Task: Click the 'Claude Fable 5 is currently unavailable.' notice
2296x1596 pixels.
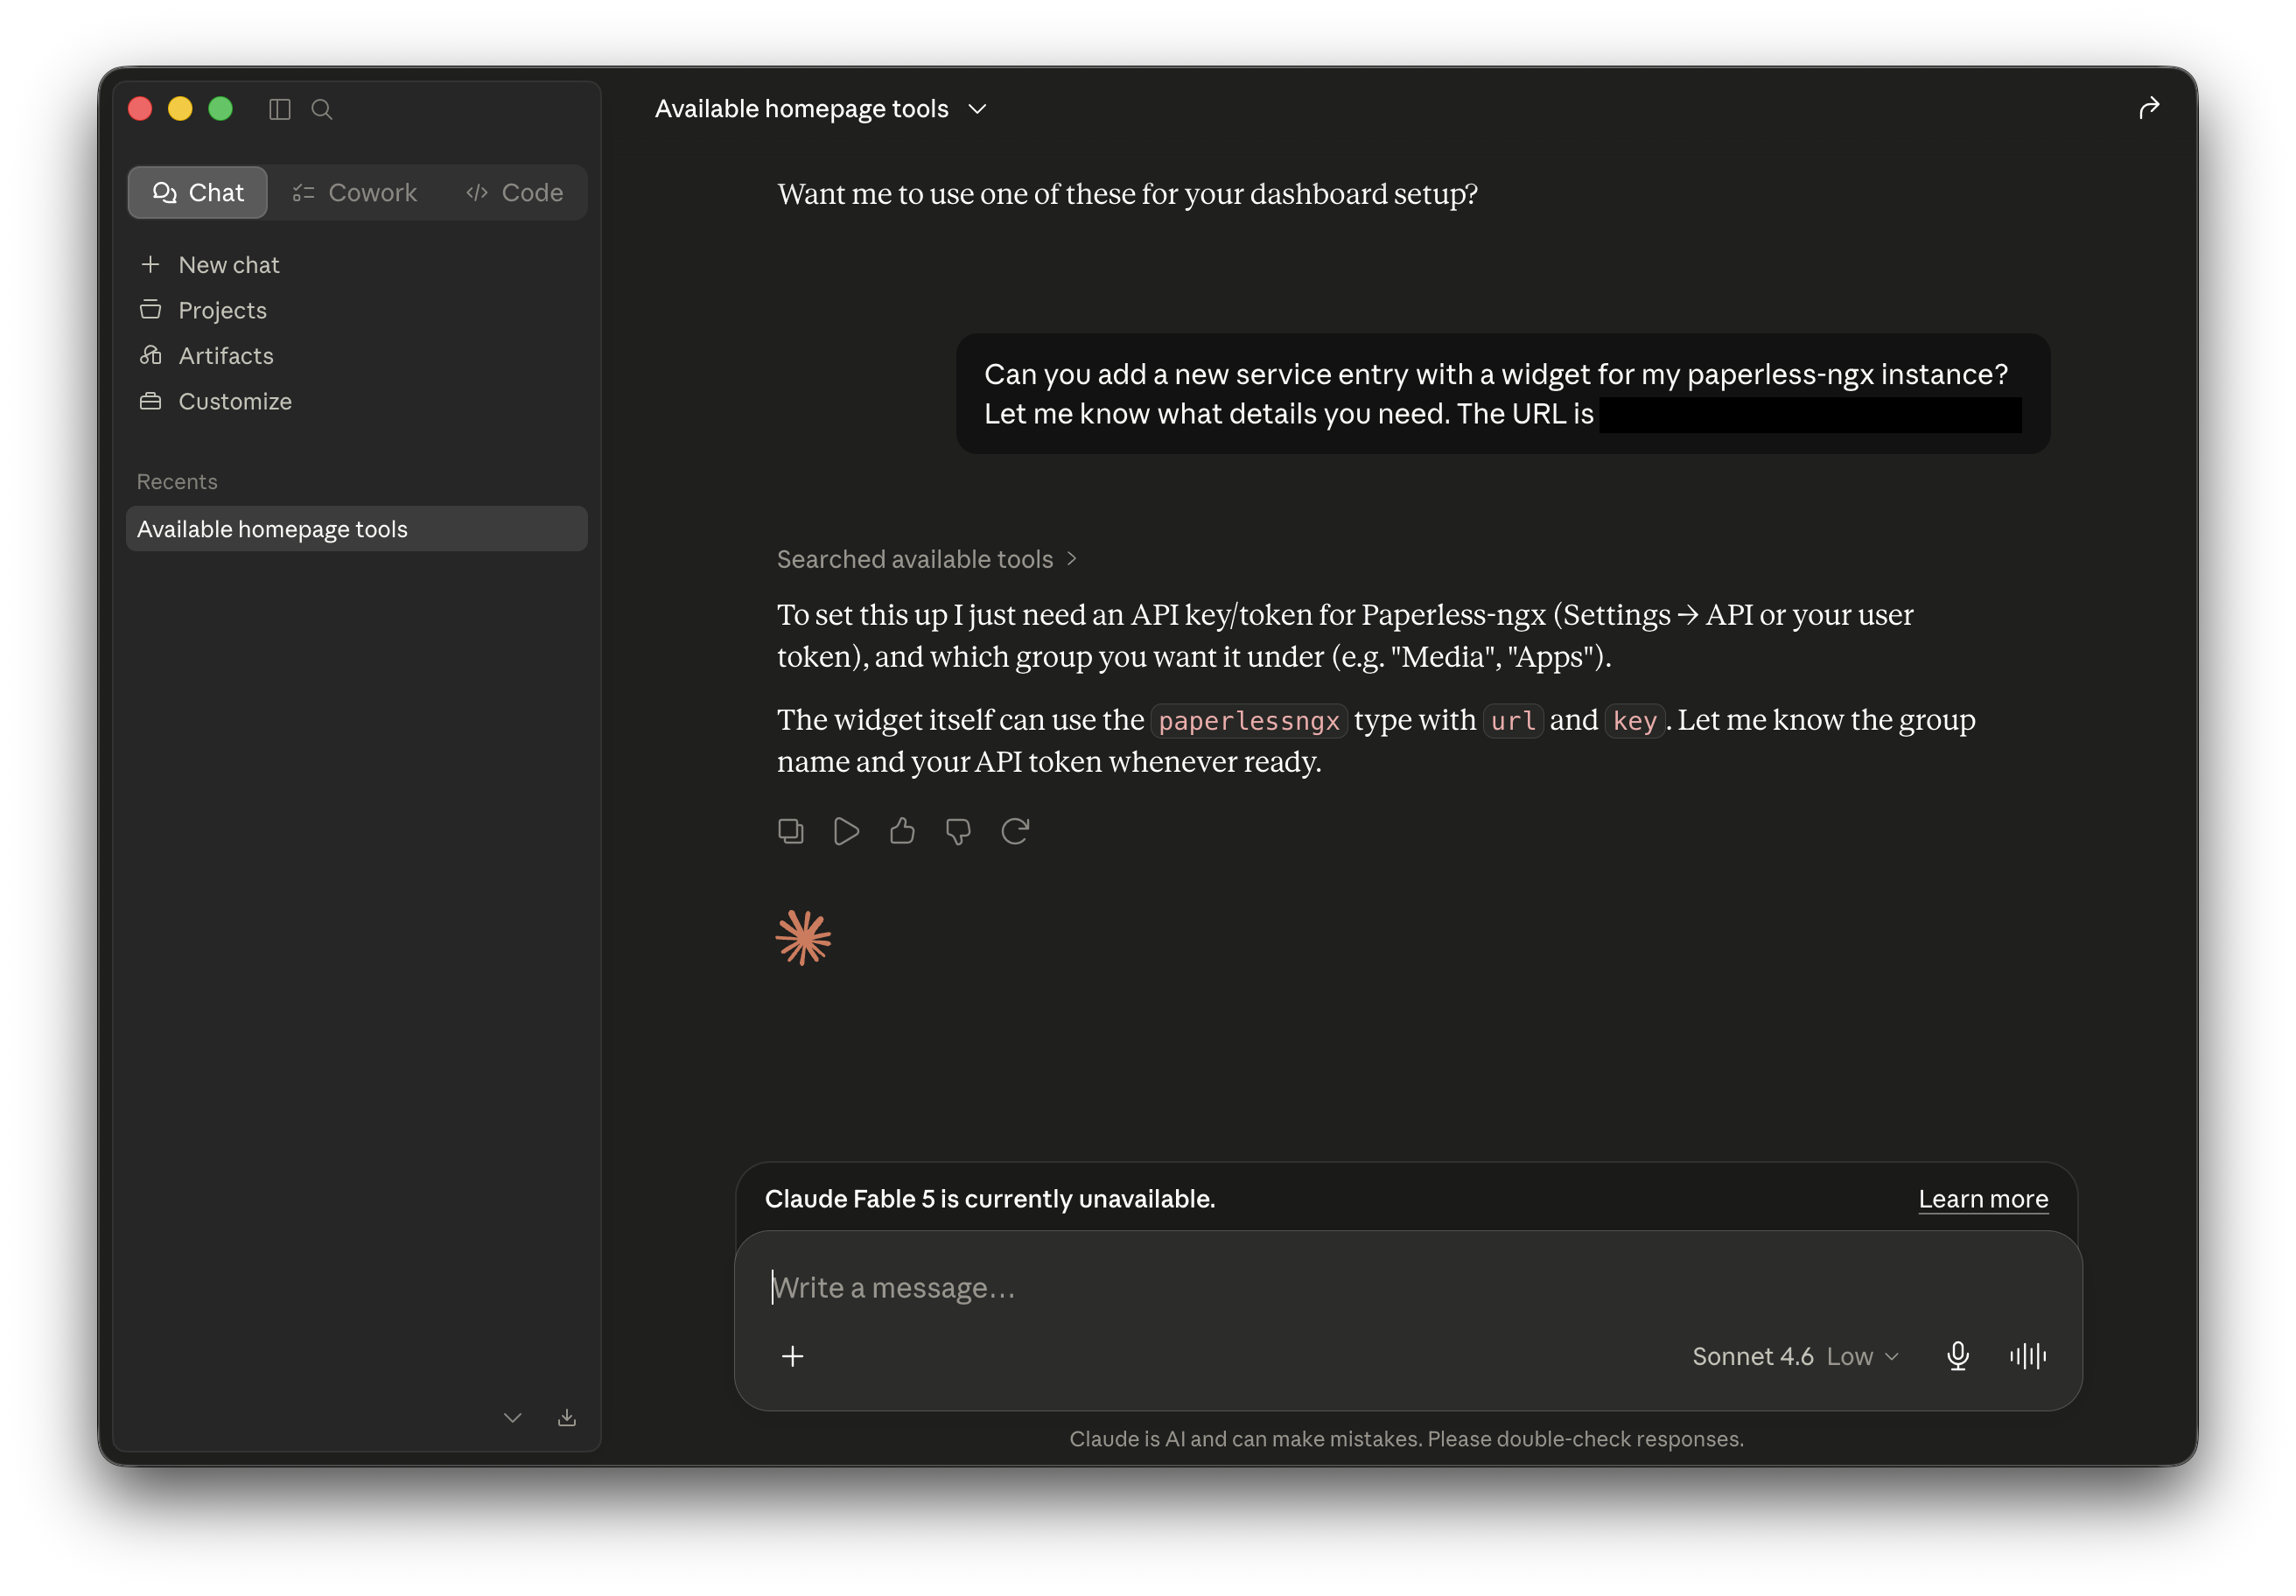Action: (x=990, y=1198)
